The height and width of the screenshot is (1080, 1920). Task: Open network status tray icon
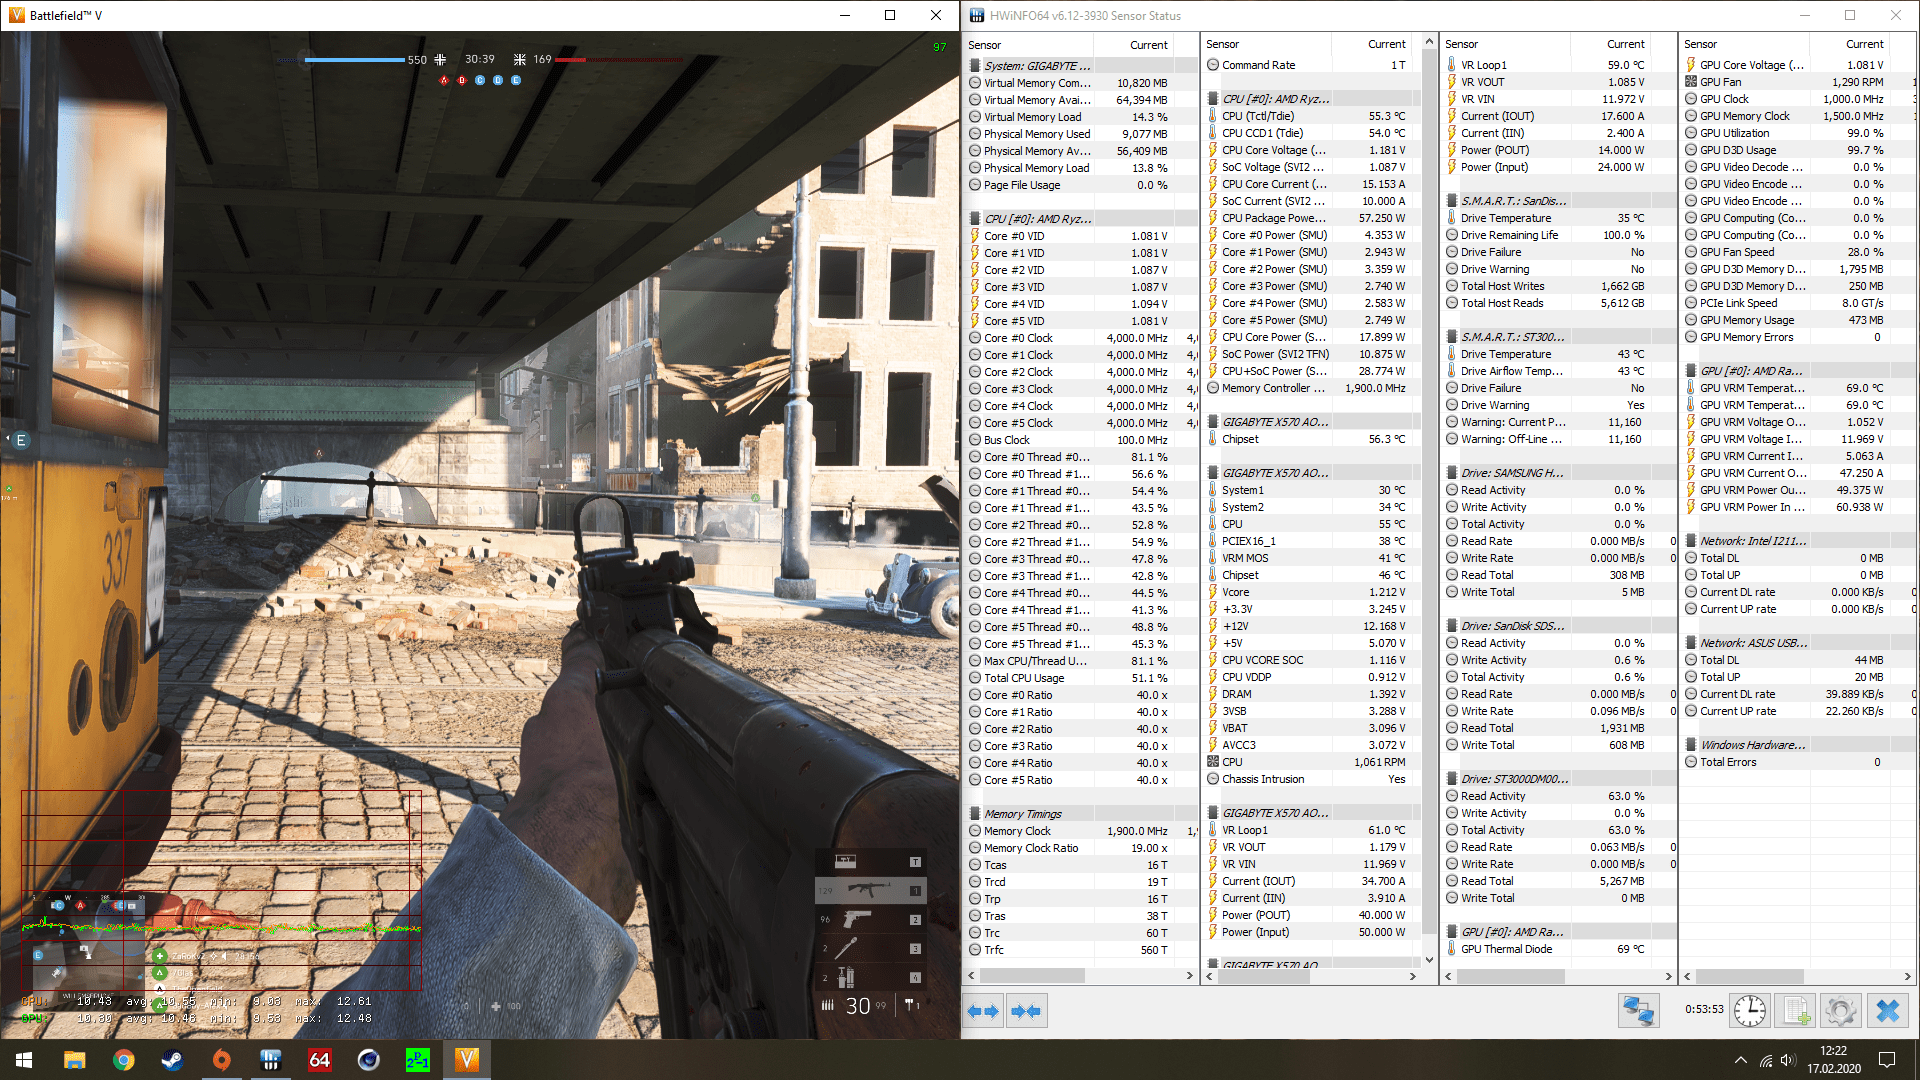tap(1766, 1060)
